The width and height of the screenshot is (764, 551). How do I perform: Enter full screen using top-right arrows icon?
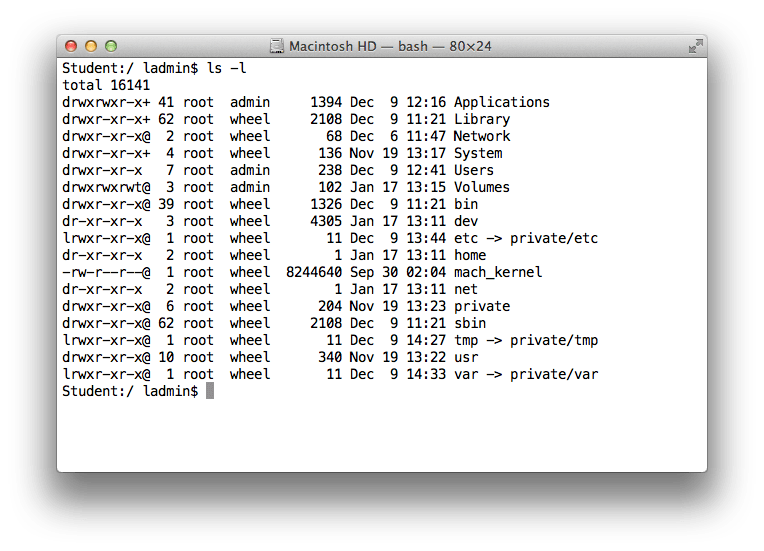click(x=694, y=46)
